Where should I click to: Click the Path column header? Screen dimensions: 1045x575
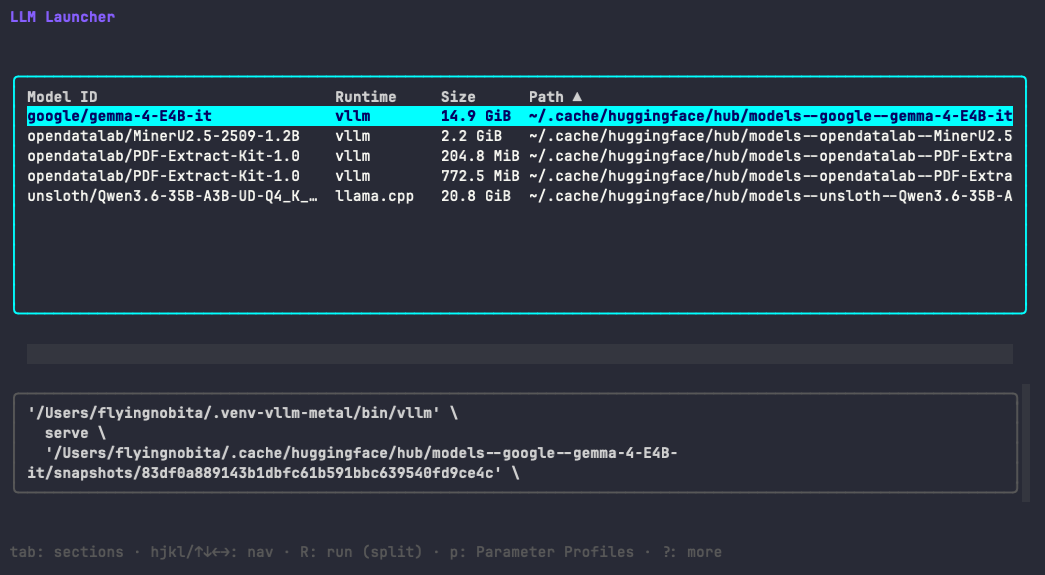pos(546,97)
